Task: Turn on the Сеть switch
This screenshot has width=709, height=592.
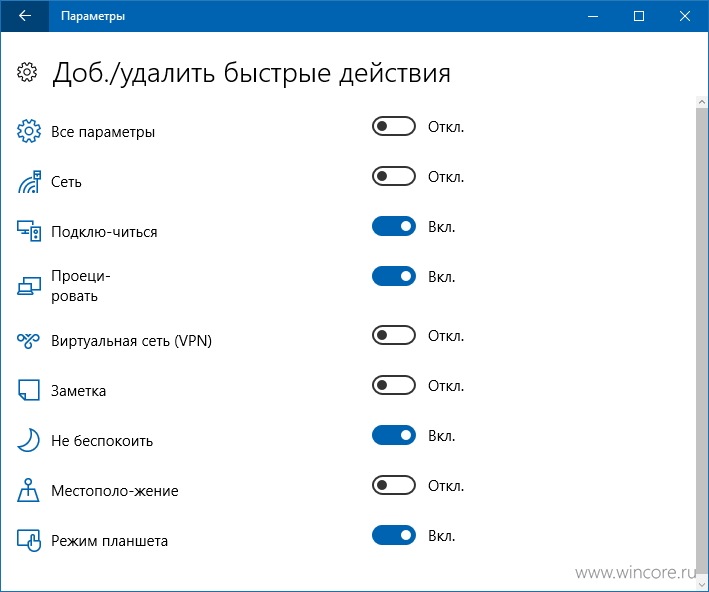Action: click(394, 176)
